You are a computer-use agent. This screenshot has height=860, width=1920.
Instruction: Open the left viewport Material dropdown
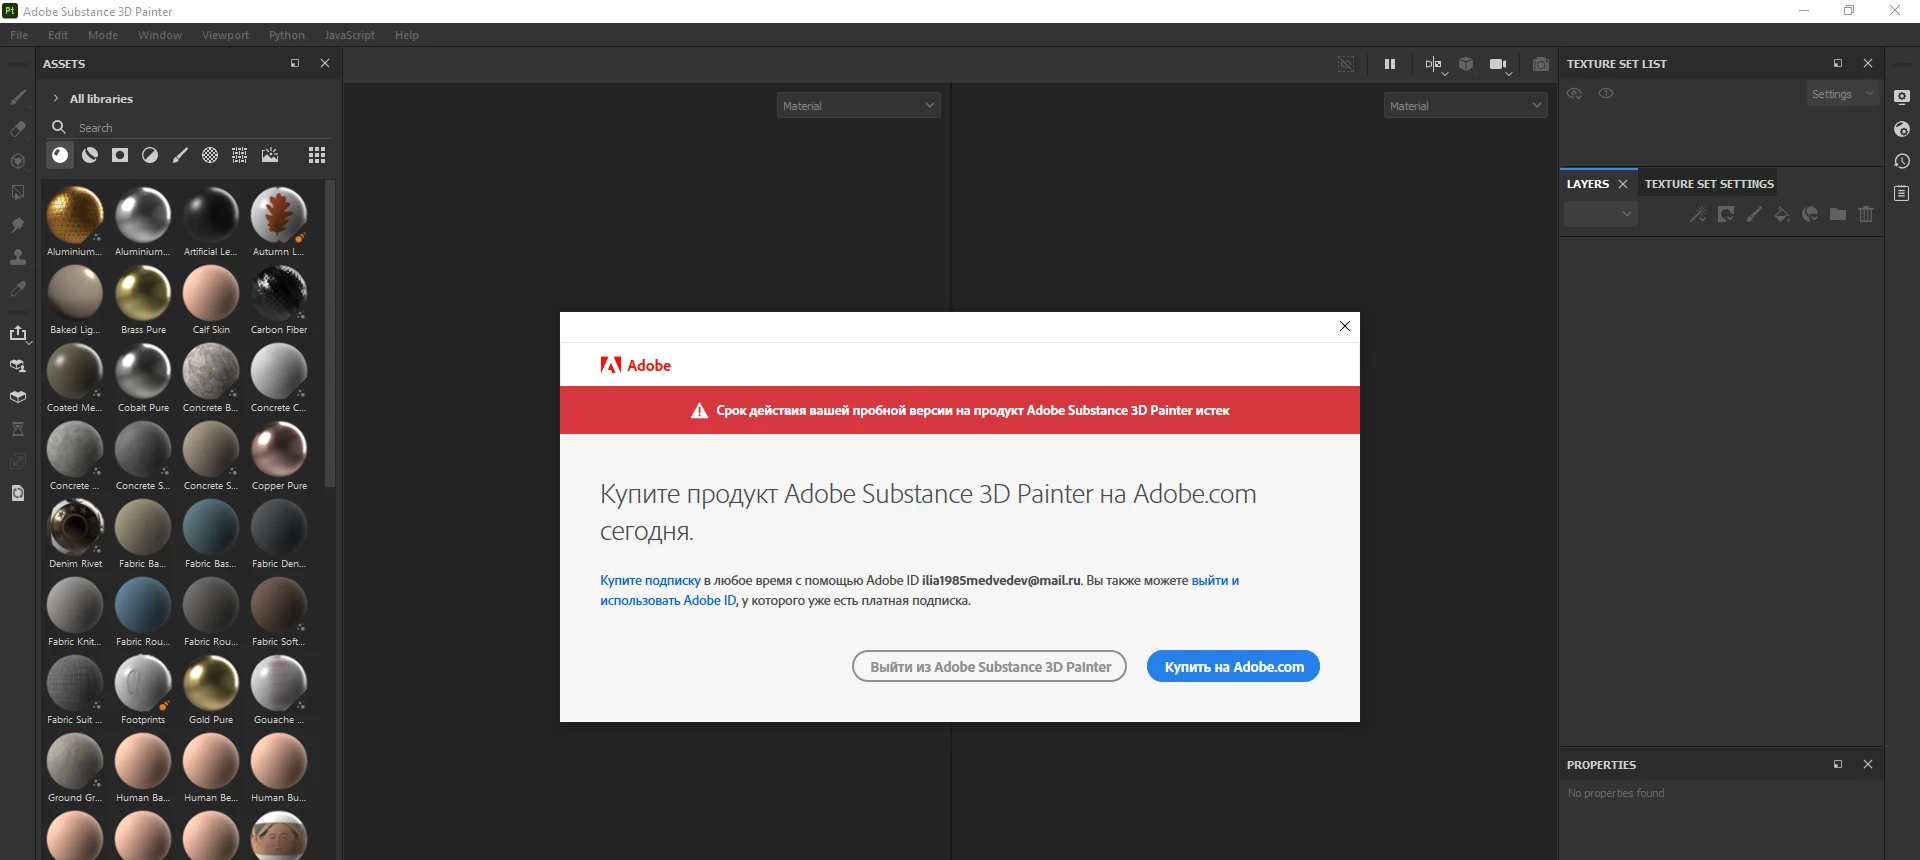(x=858, y=105)
